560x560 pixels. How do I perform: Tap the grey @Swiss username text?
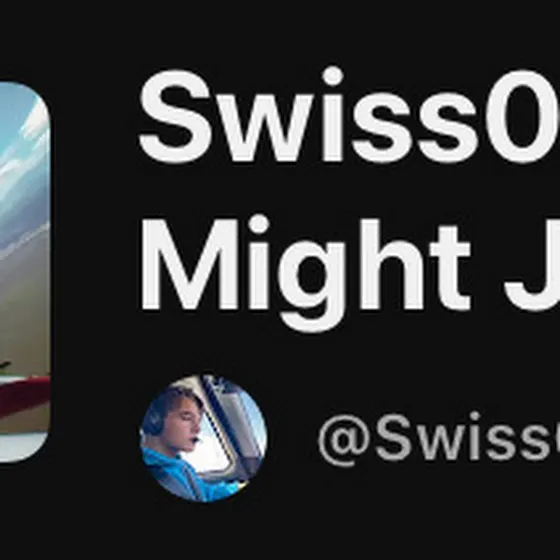(x=439, y=439)
